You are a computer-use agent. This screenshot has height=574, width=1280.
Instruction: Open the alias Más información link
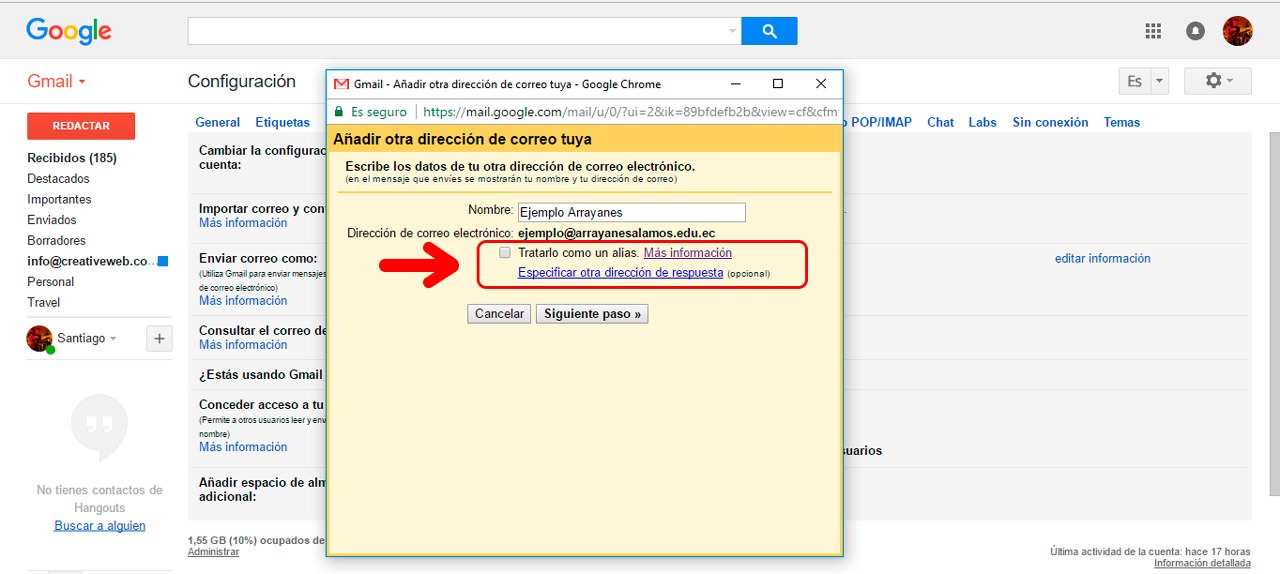[x=688, y=253]
